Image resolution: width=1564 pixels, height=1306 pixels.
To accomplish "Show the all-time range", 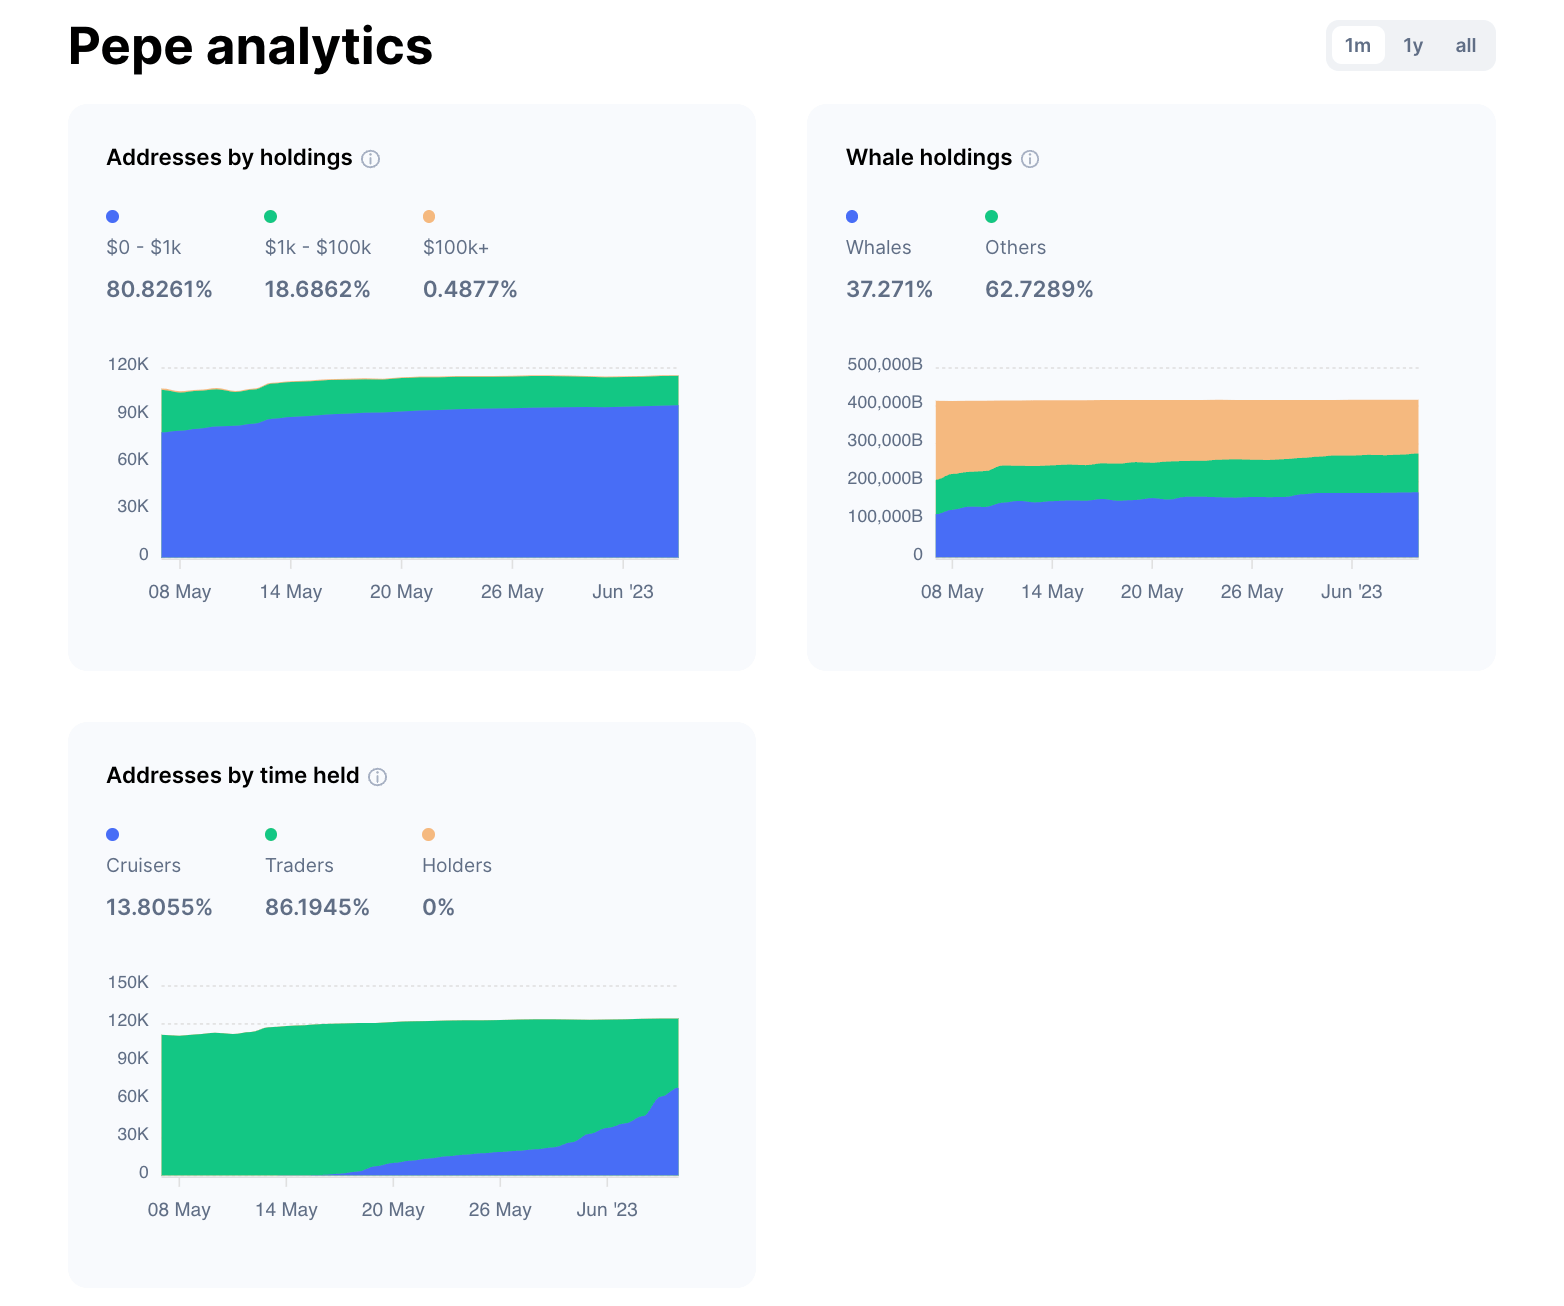I will click(1465, 45).
